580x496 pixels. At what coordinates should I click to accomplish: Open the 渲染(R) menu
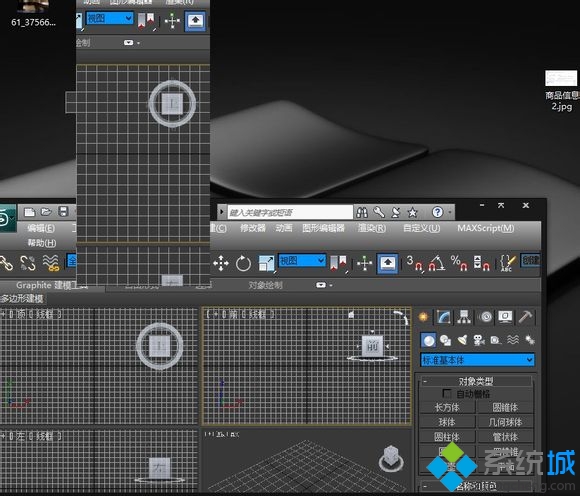tap(372, 228)
